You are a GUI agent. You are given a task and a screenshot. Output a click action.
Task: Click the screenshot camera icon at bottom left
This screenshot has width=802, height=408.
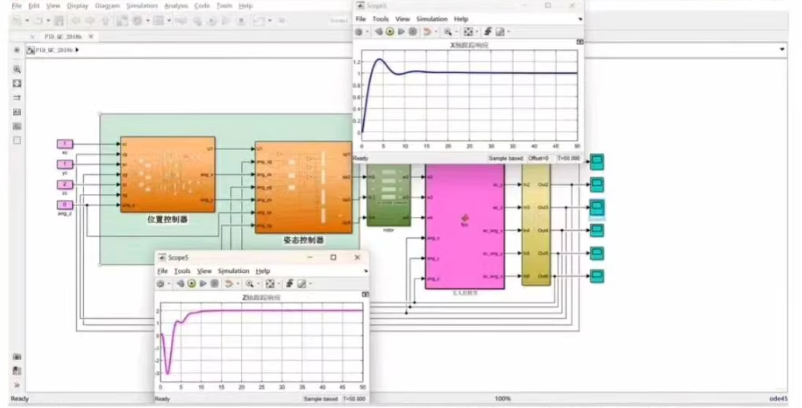(x=17, y=357)
